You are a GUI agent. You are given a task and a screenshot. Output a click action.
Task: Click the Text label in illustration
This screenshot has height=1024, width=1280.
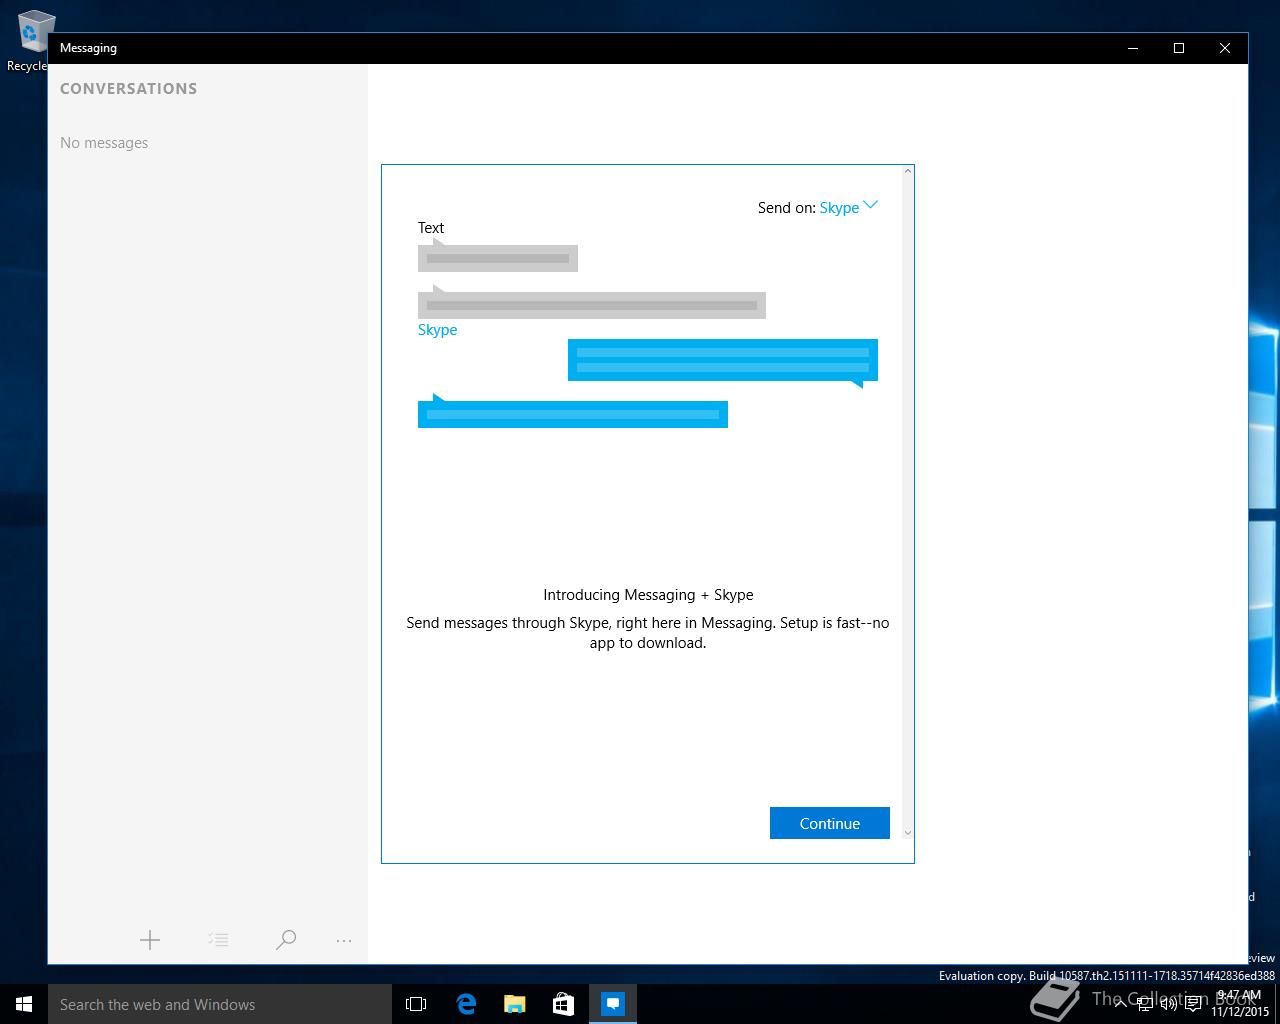click(x=431, y=228)
